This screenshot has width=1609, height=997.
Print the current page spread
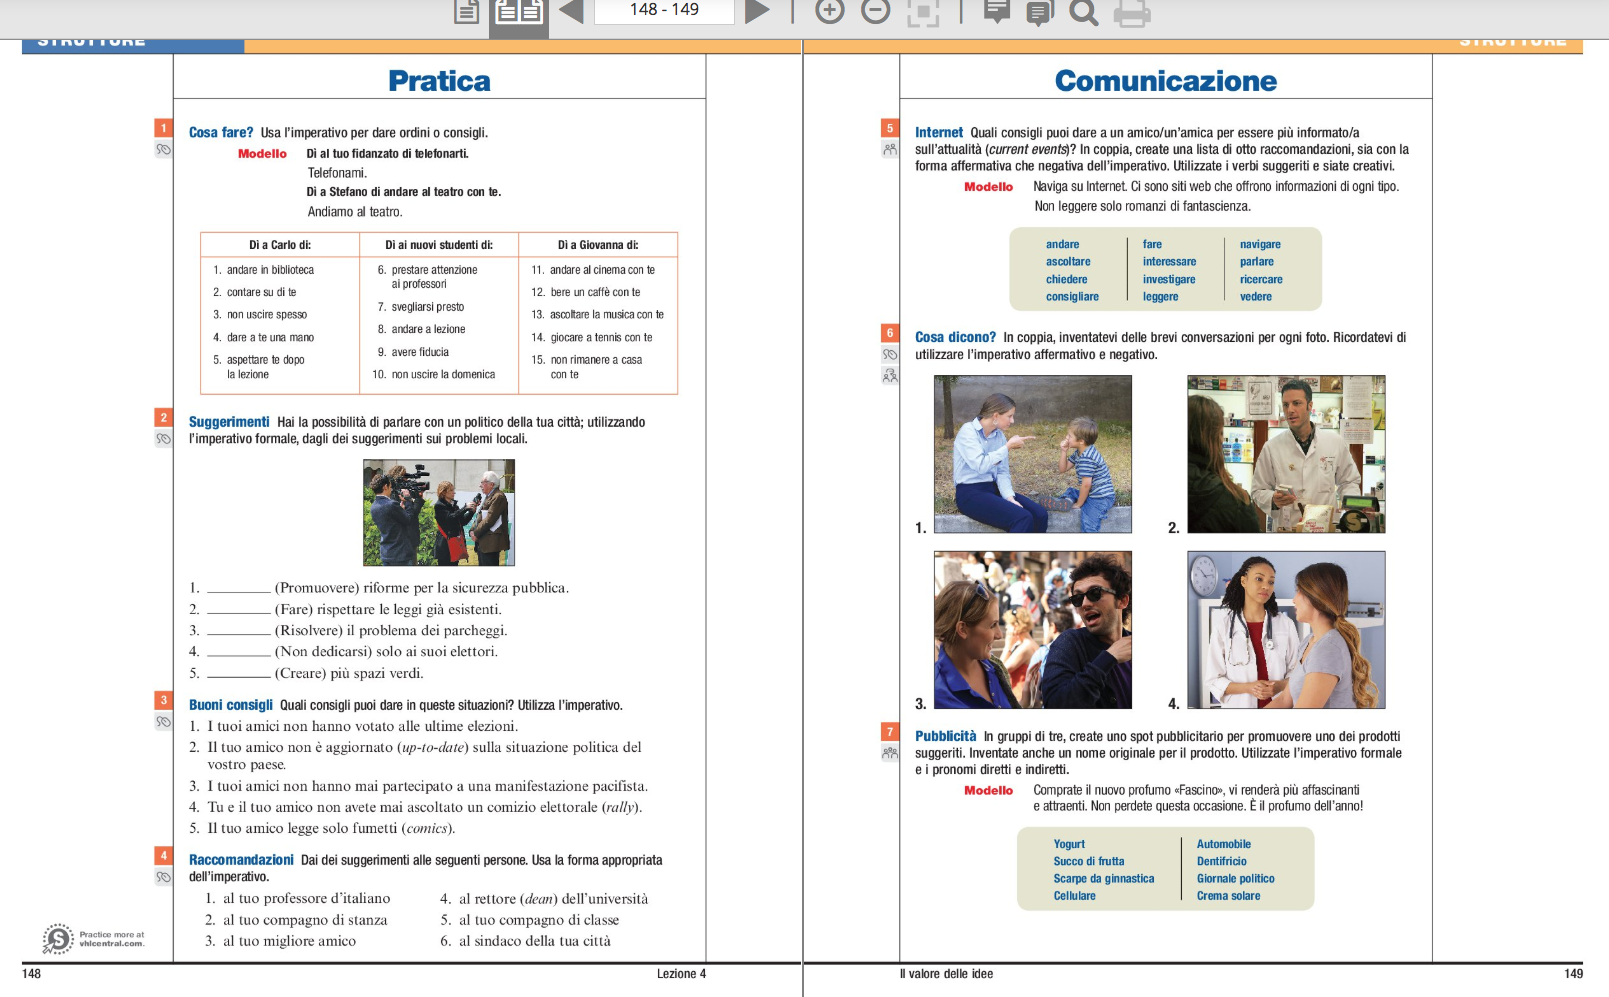[x=1133, y=14]
